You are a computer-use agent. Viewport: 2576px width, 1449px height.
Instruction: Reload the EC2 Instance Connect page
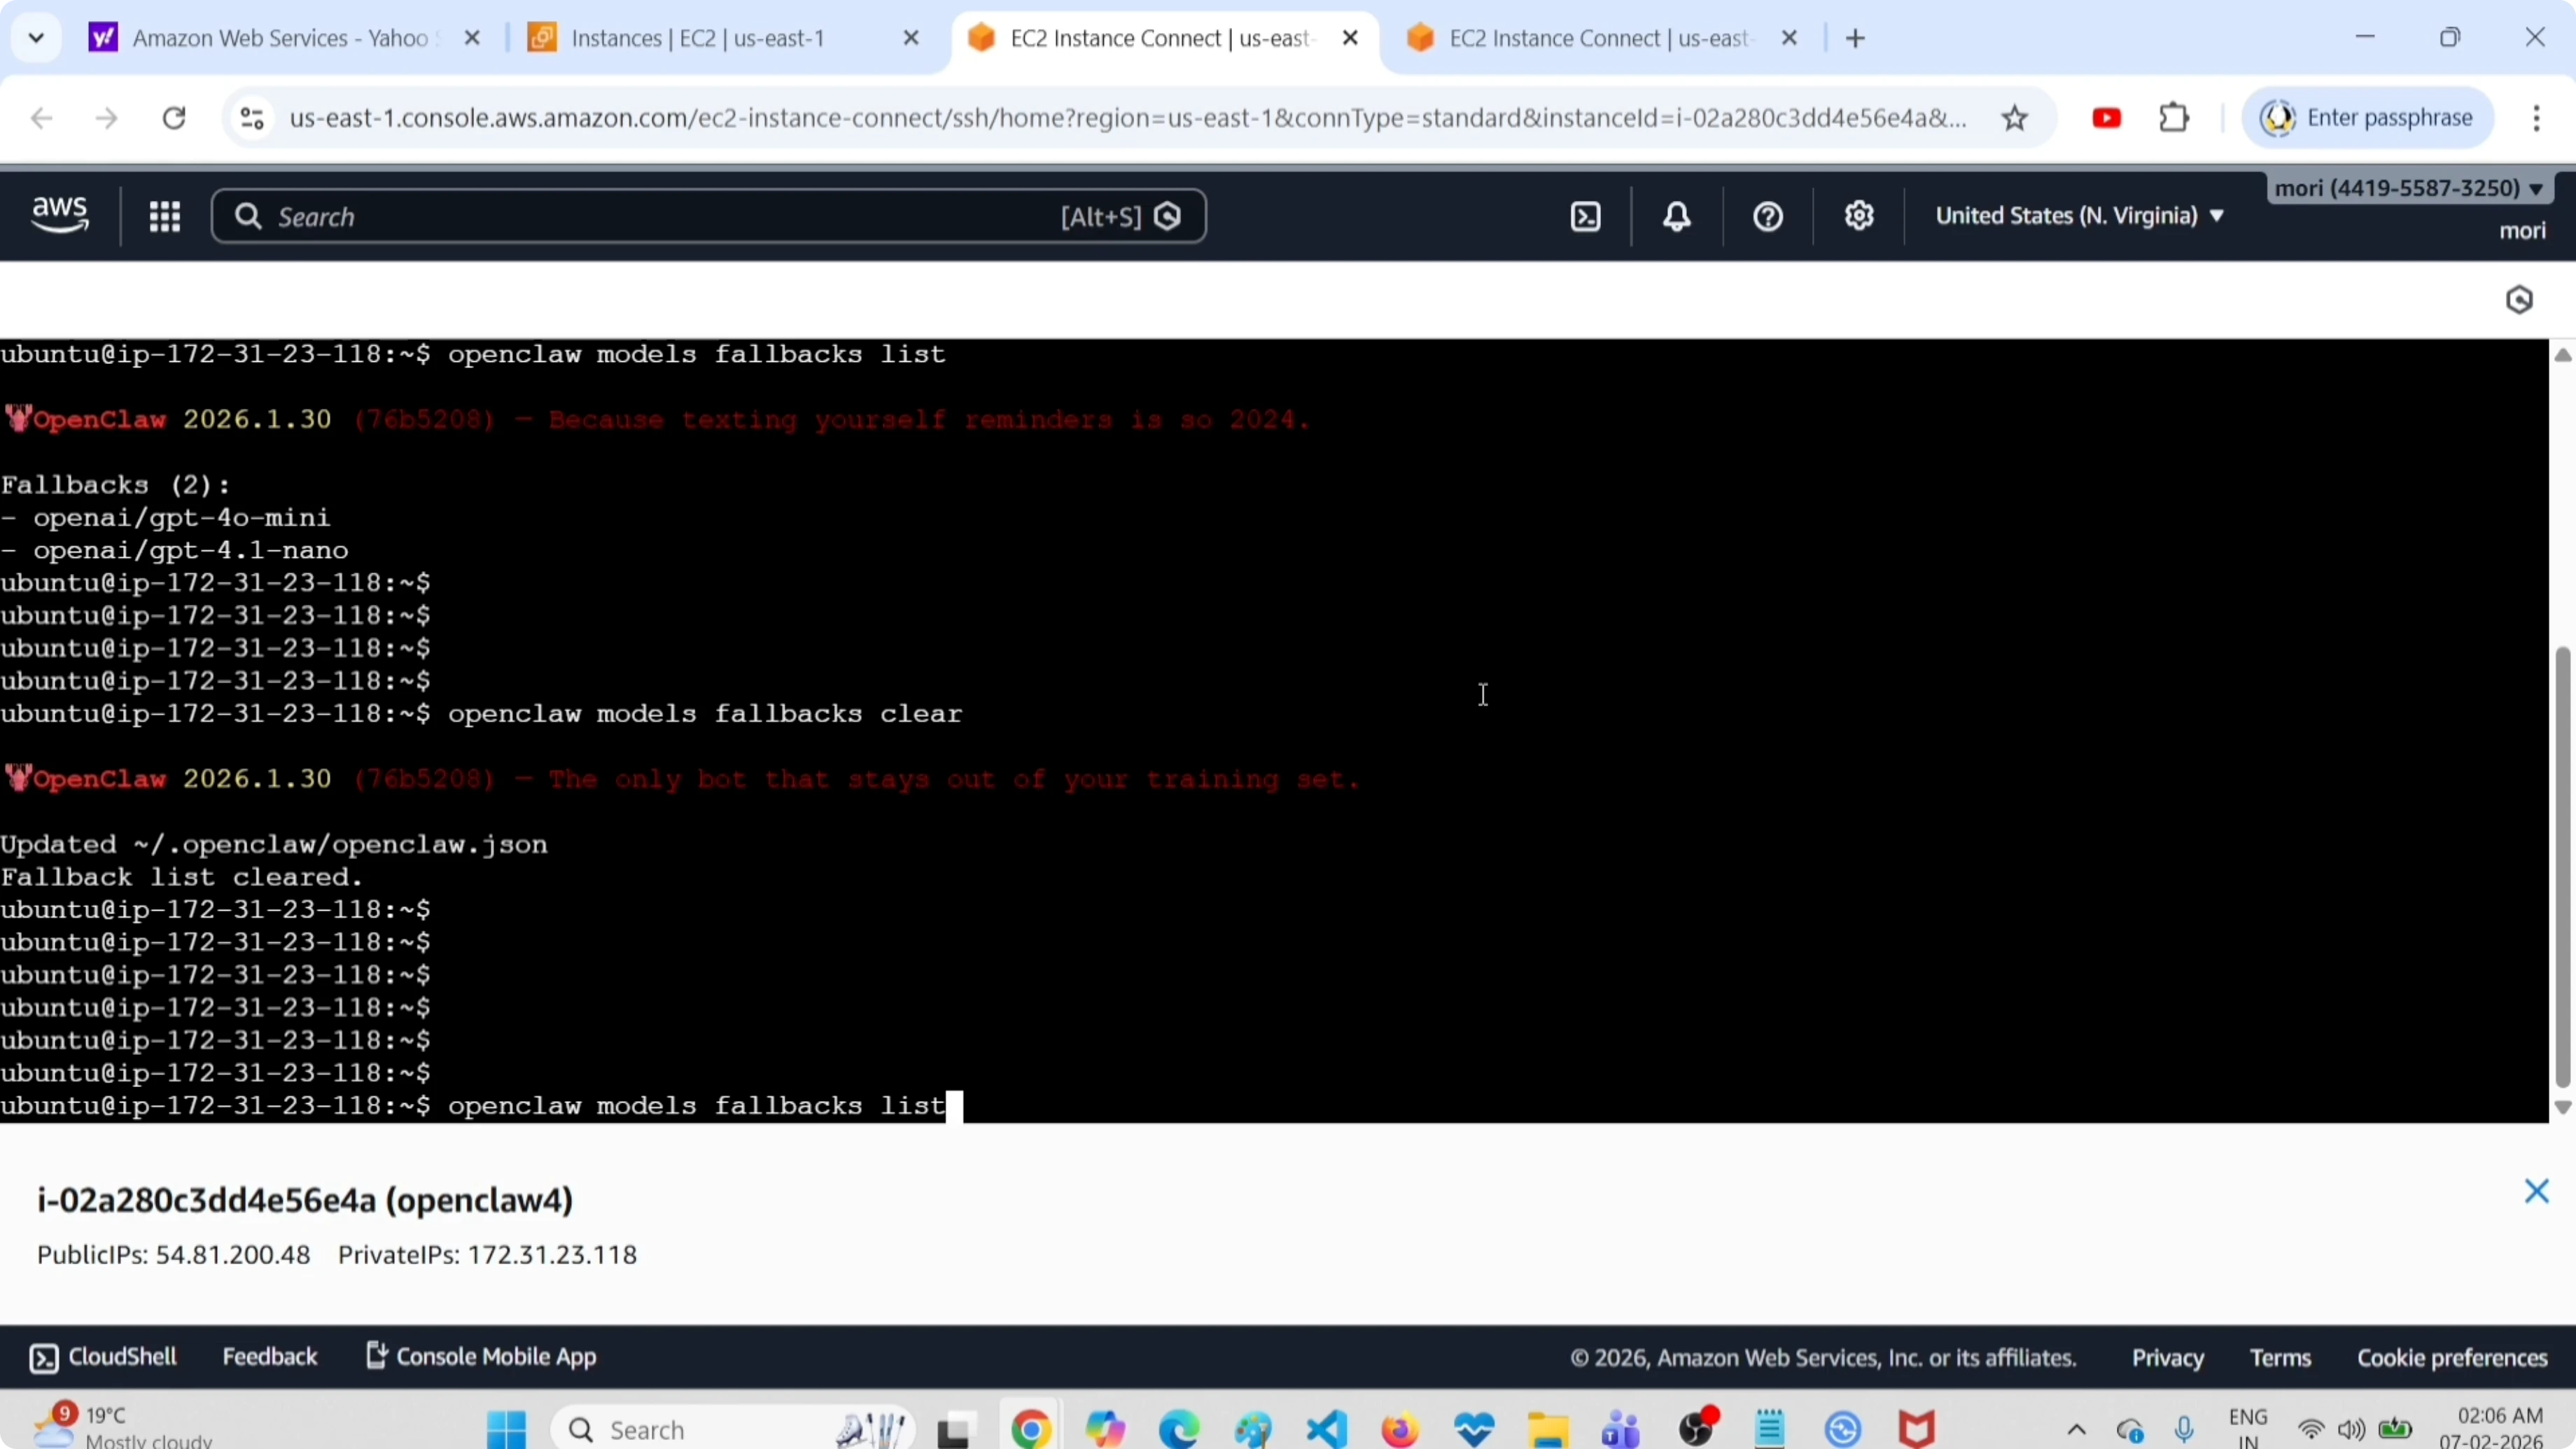tap(173, 117)
